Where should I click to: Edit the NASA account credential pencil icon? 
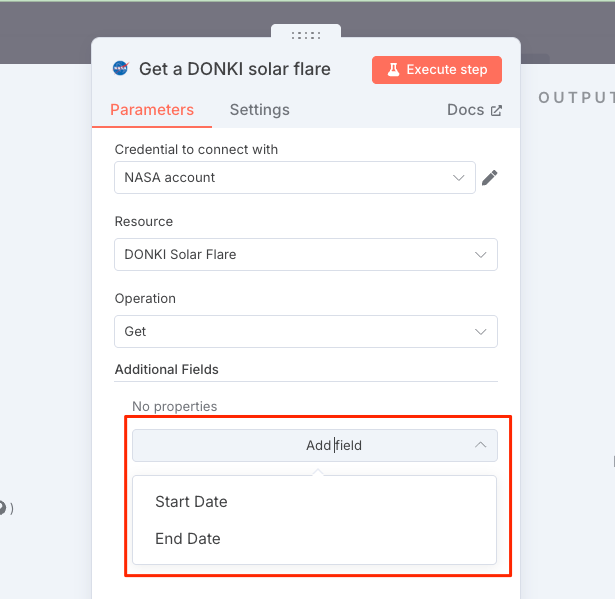pos(489,178)
